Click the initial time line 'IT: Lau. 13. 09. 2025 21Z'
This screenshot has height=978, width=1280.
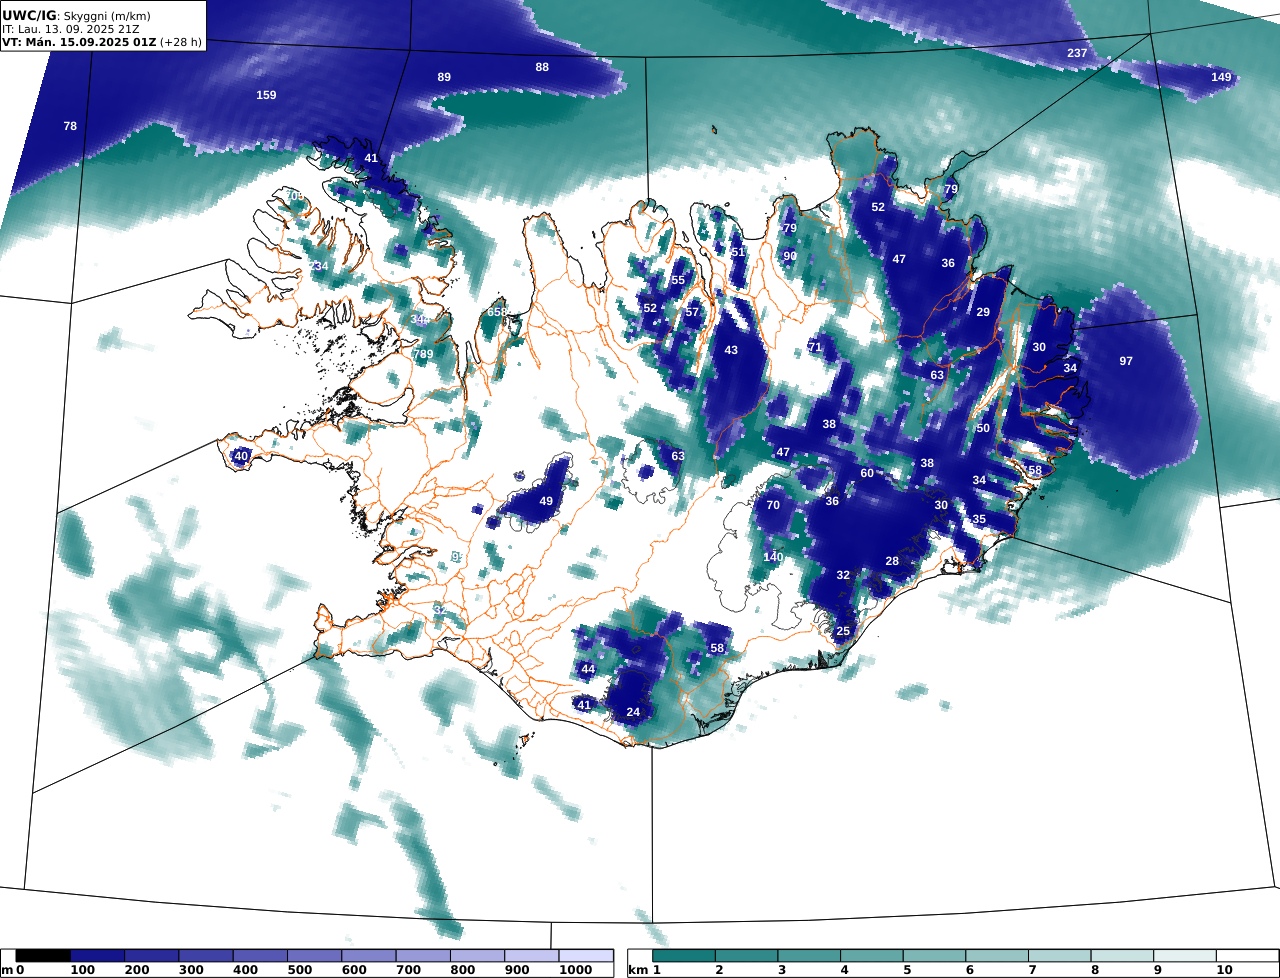(x=71, y=29)
